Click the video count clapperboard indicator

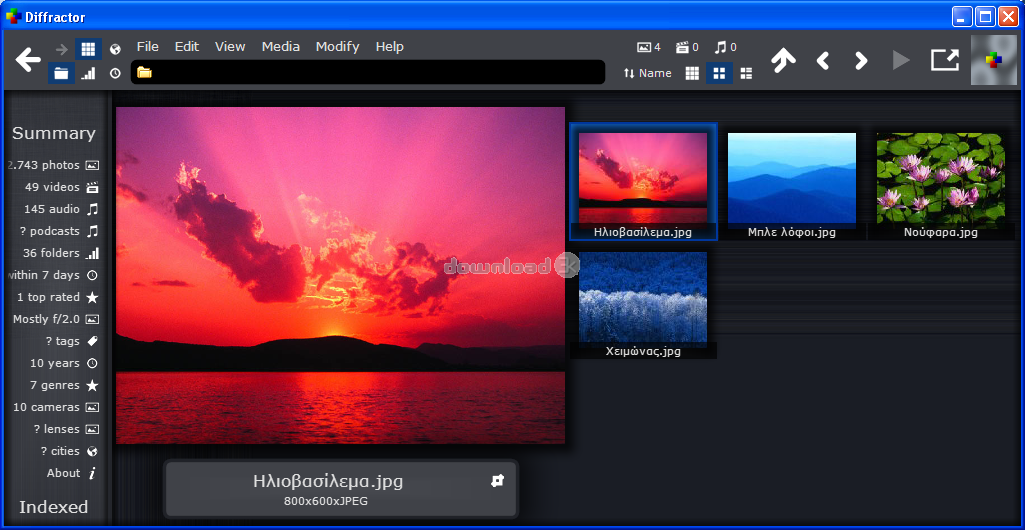tap(687, 47)
